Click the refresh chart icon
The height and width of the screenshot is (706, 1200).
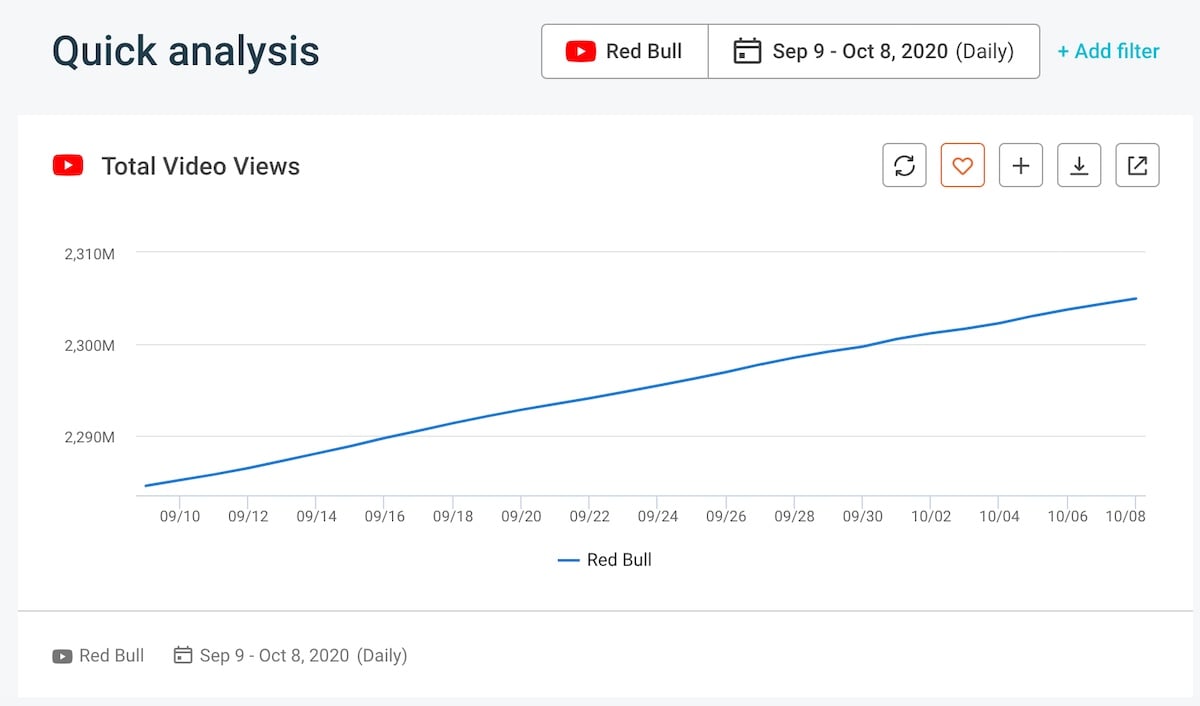(904, 166)
